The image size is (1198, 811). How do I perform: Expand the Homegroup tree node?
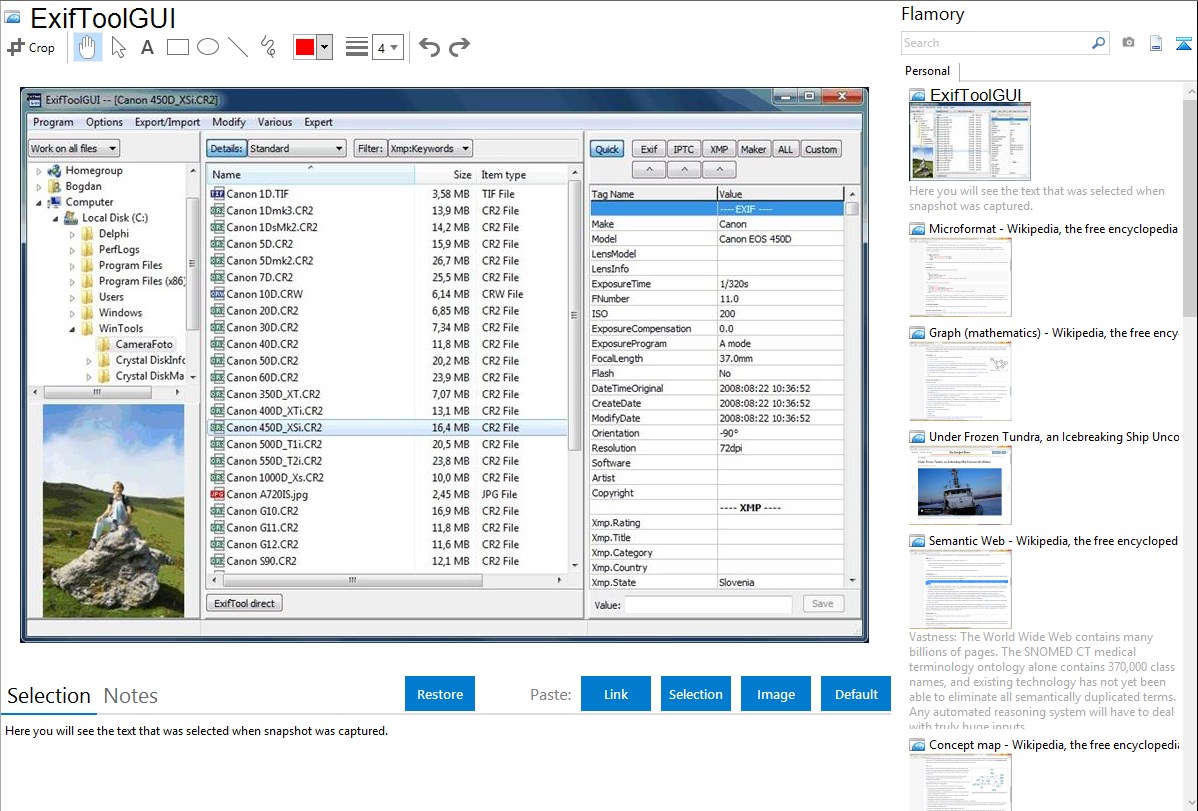(x=39, y=171)
